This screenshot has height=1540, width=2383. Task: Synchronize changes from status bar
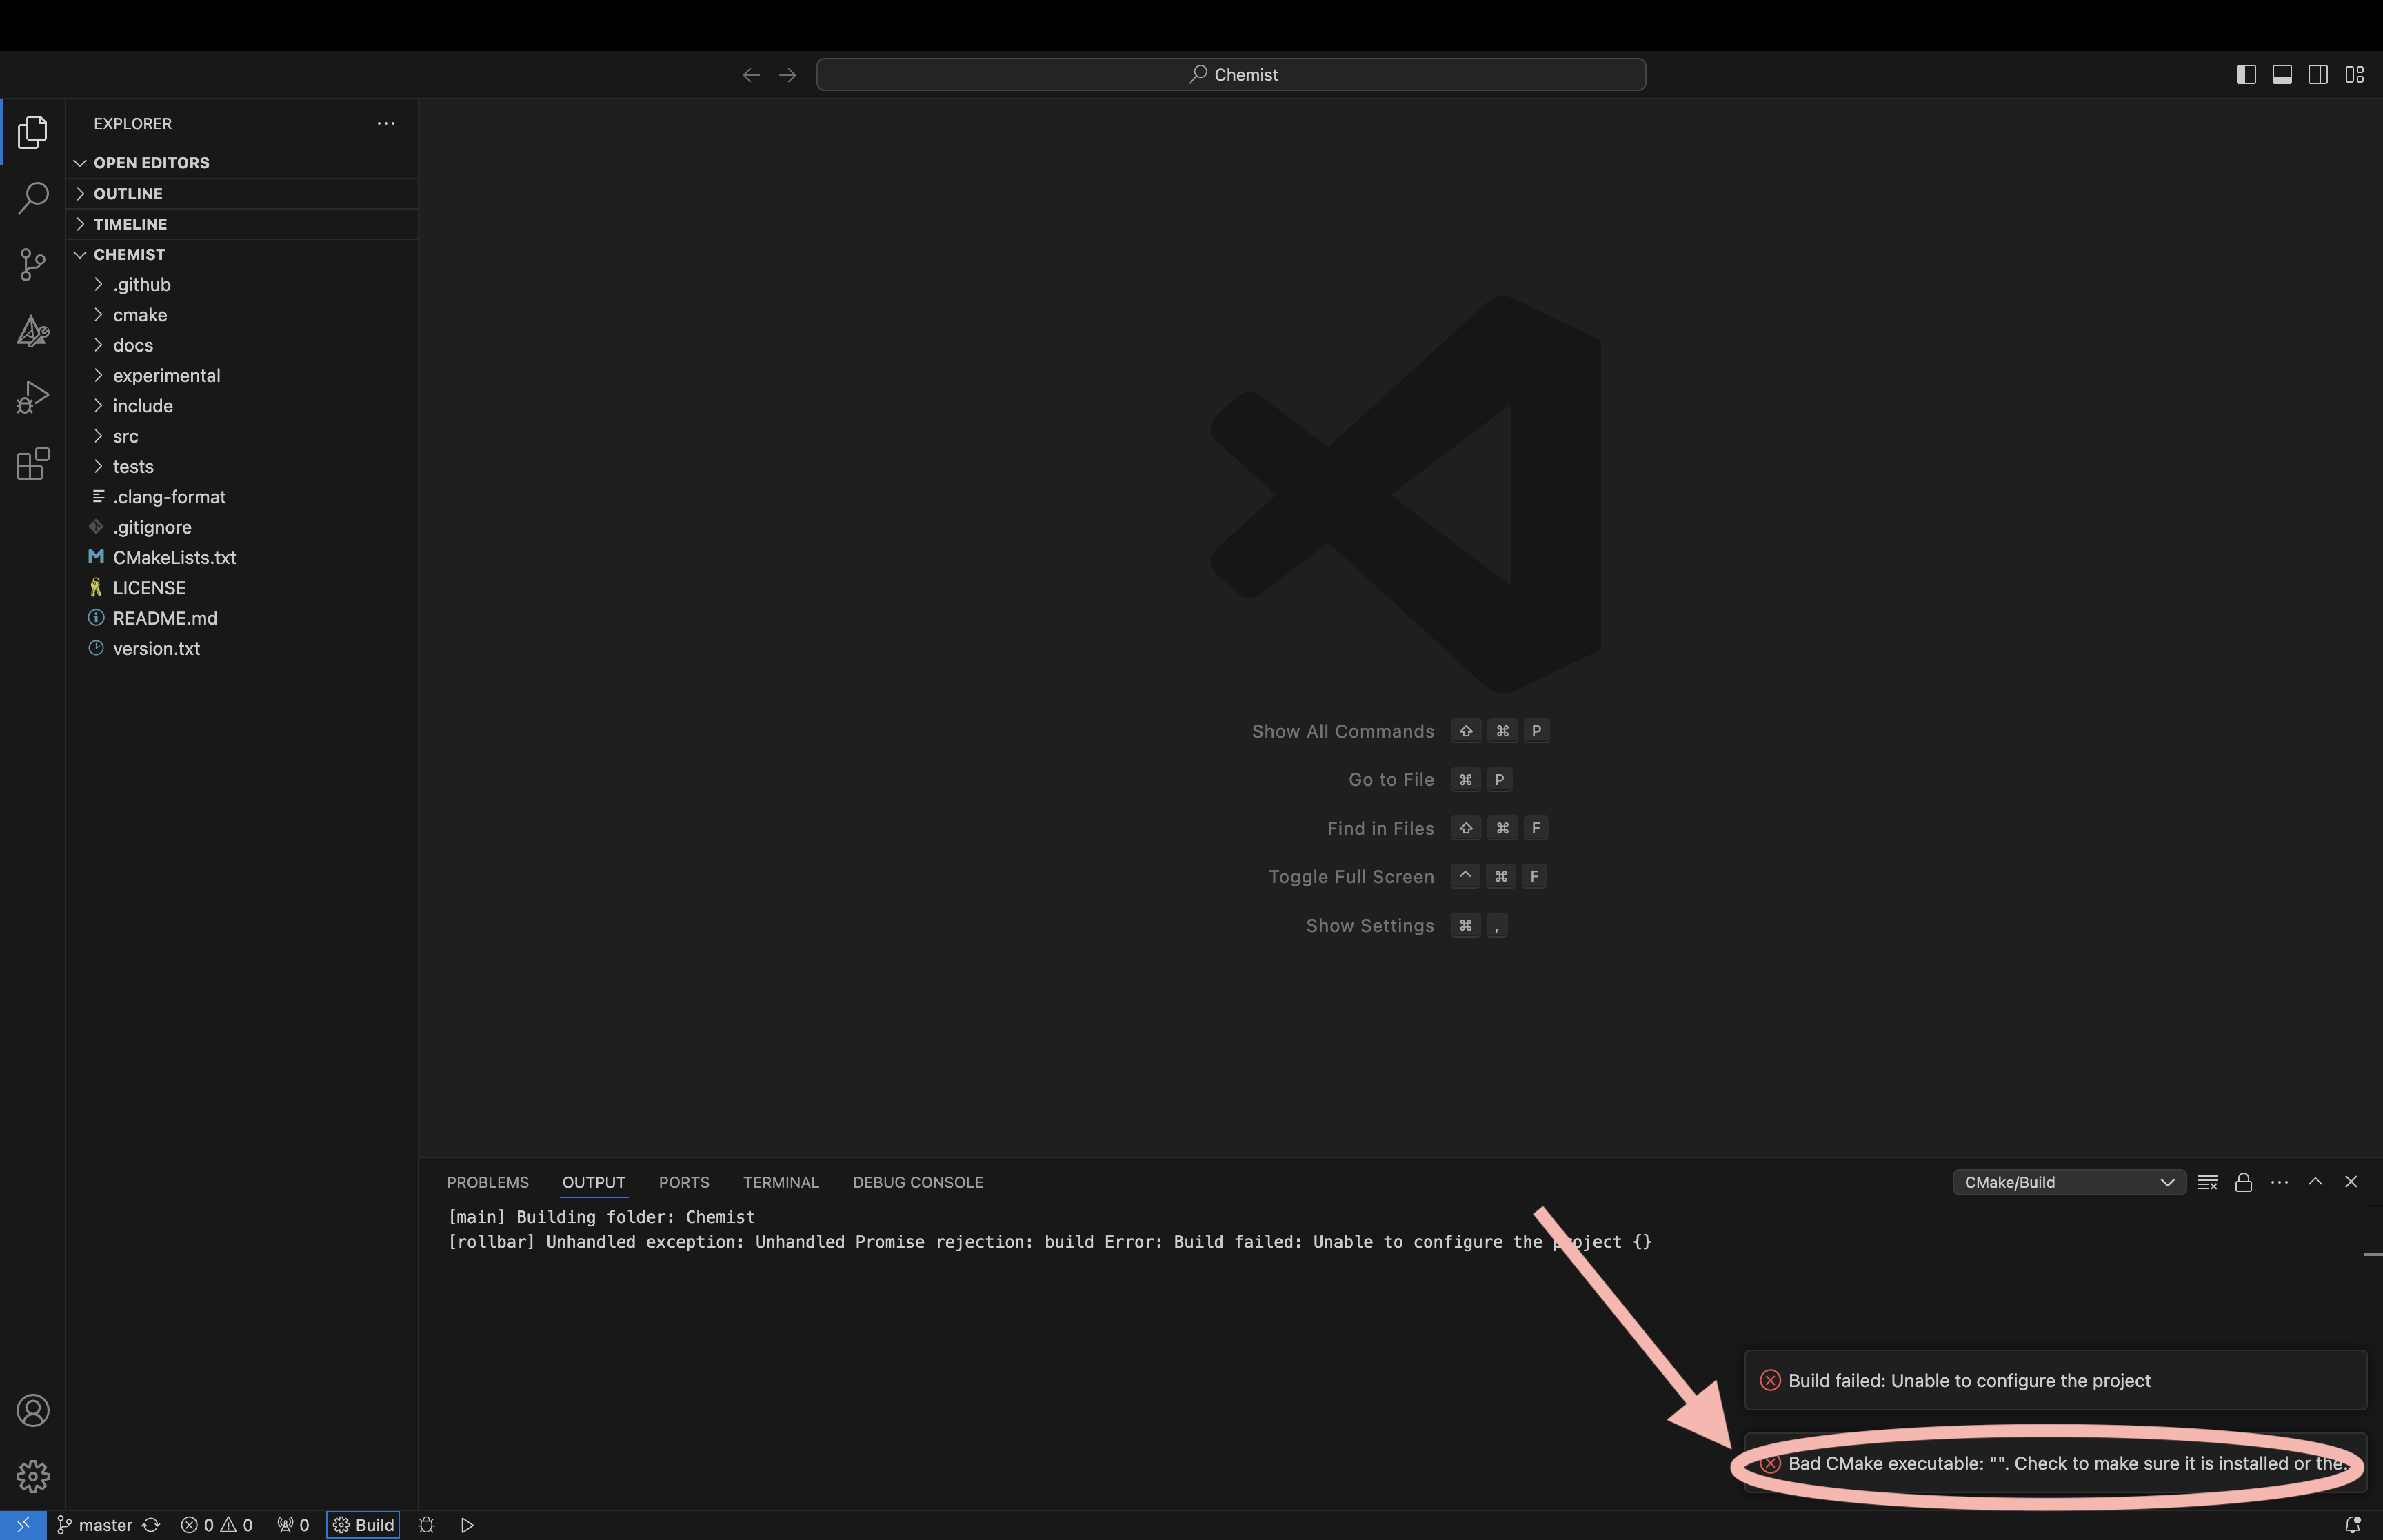tap(151, 1525)
